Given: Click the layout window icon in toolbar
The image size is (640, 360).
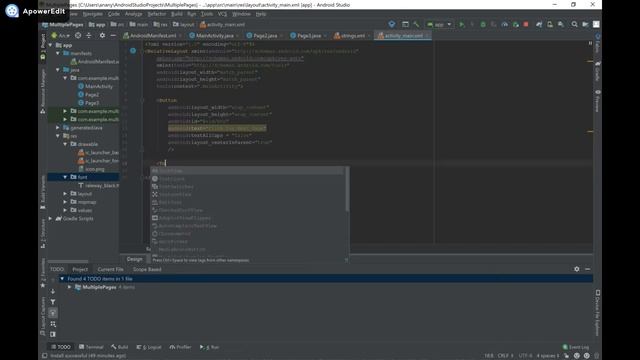Looking at the screenshot, I should 405,24.
